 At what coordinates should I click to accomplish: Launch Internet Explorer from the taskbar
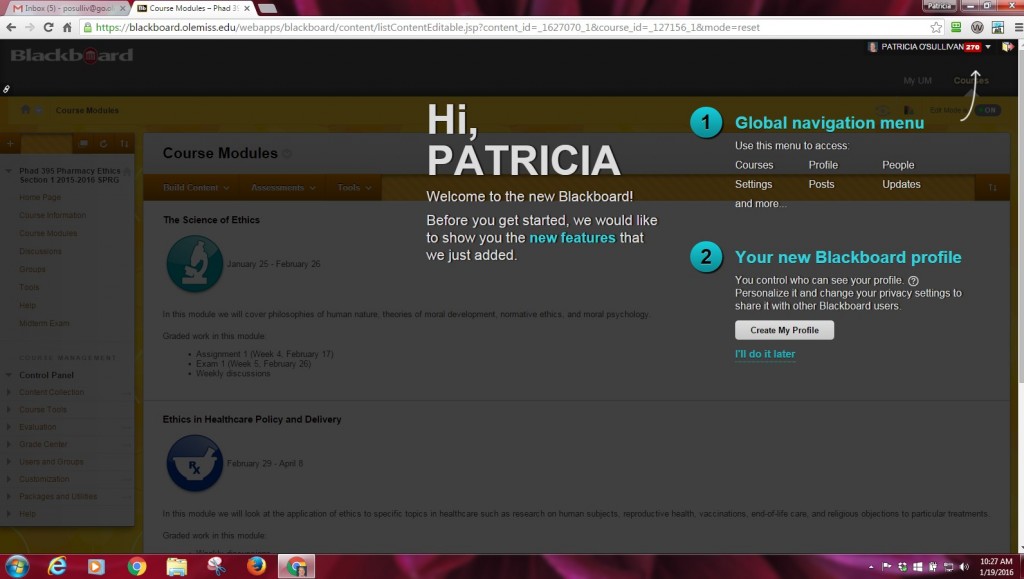57,566
